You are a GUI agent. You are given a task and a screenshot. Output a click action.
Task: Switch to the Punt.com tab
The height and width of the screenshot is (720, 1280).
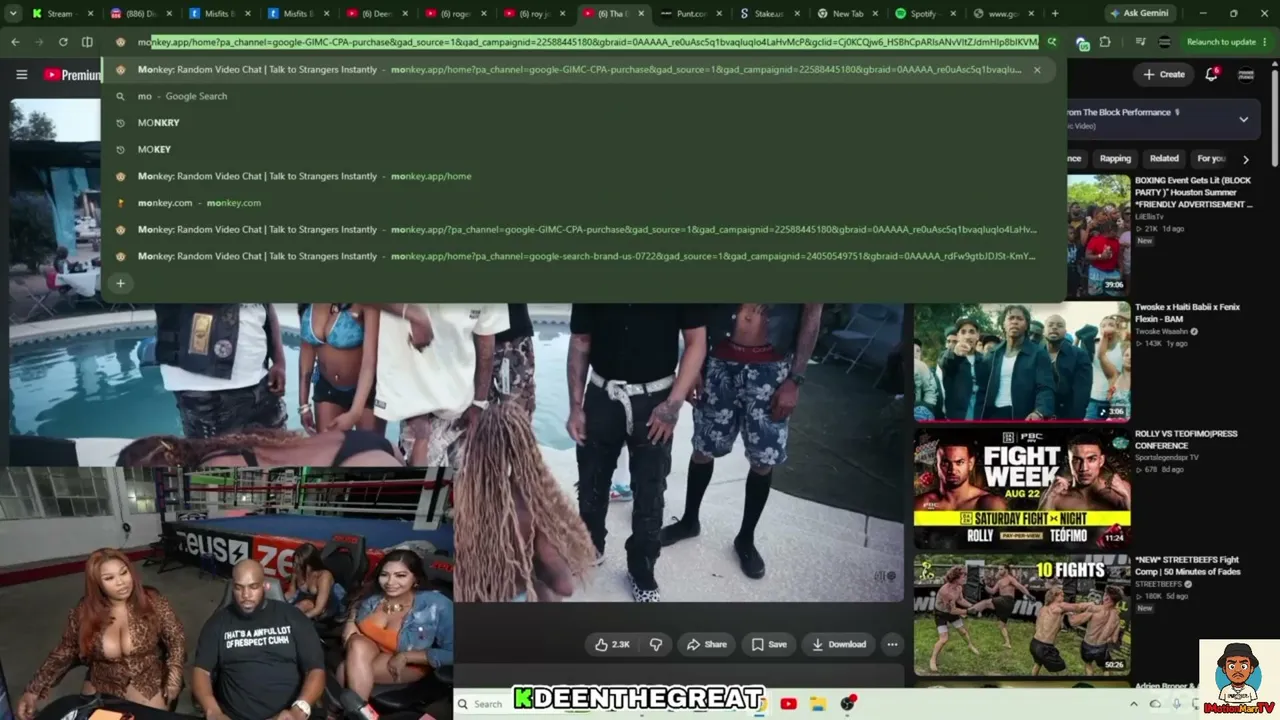(x=692, y=14)
